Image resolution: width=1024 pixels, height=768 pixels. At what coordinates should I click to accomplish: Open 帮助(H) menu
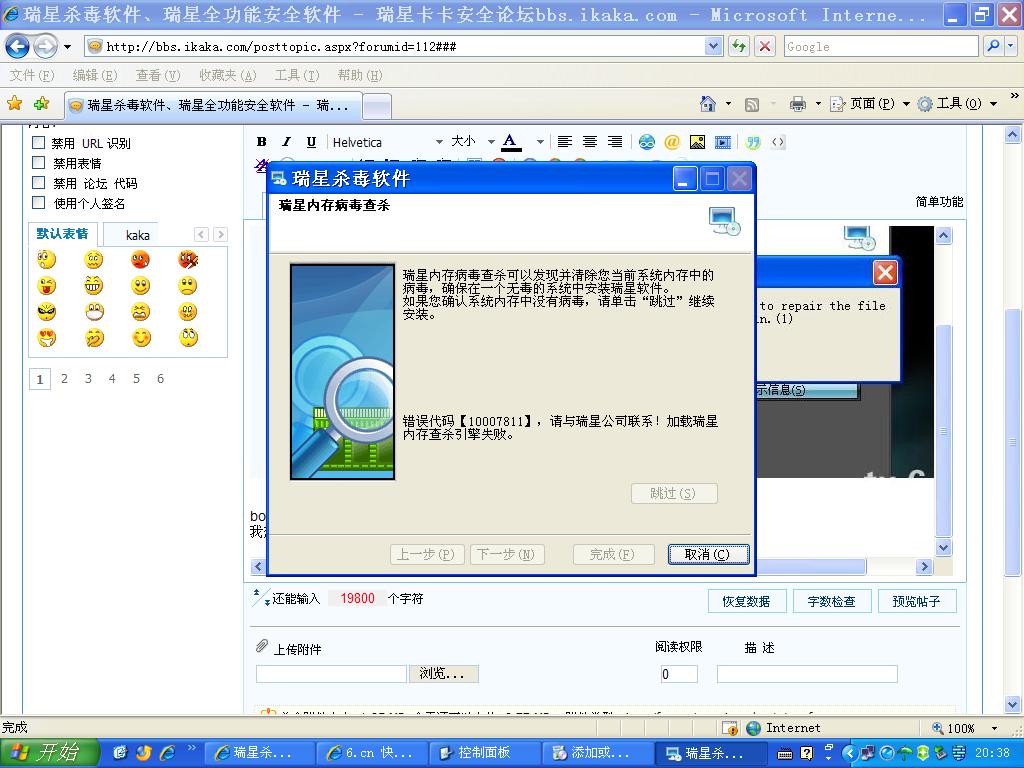point(359,76)
